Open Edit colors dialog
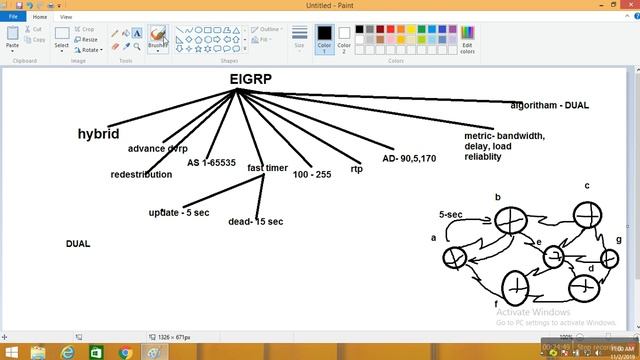Screen dimensions: 640x360 coord(467,40)
